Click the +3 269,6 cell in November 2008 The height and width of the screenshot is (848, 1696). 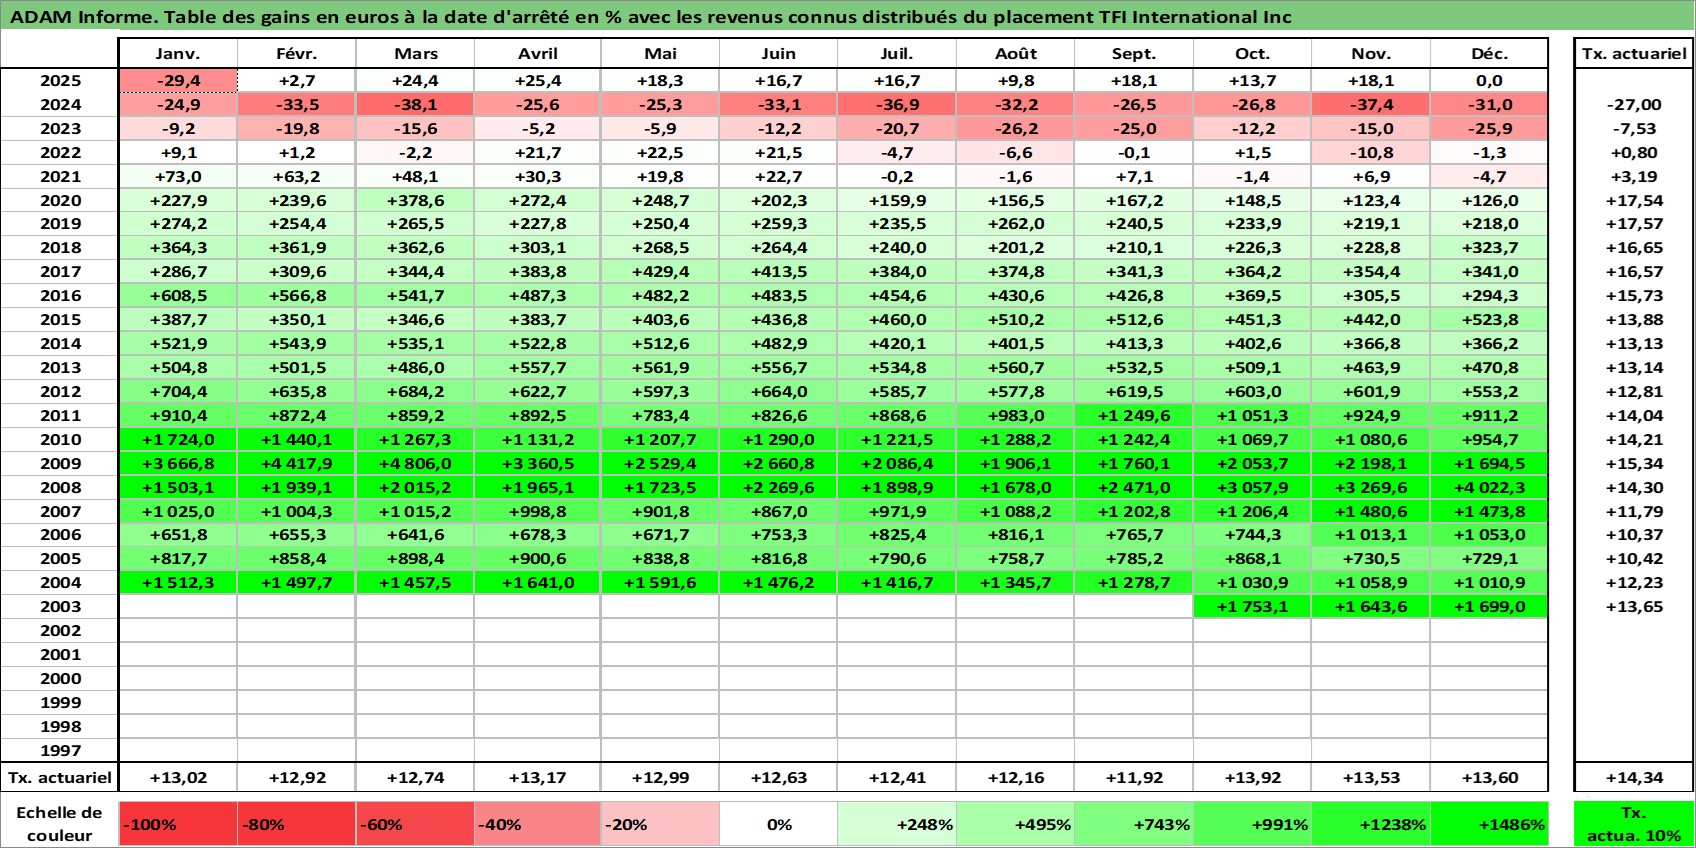[1371, 488]
